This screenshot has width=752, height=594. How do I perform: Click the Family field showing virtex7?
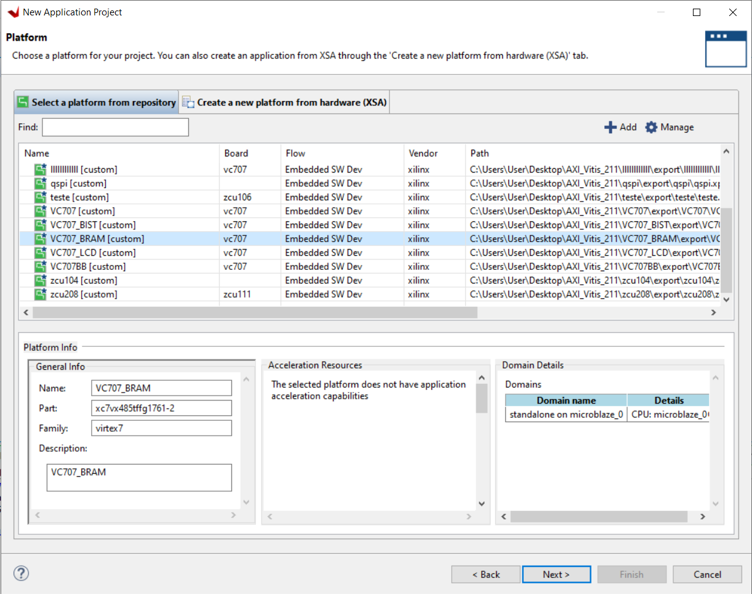point(161,428)
